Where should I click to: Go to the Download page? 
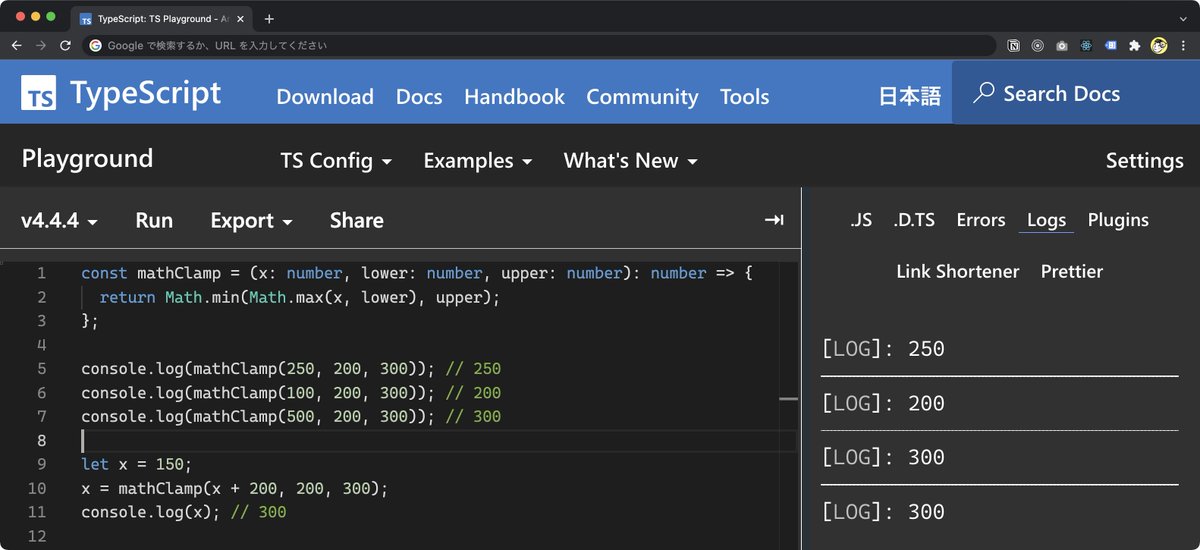[325, 96]
